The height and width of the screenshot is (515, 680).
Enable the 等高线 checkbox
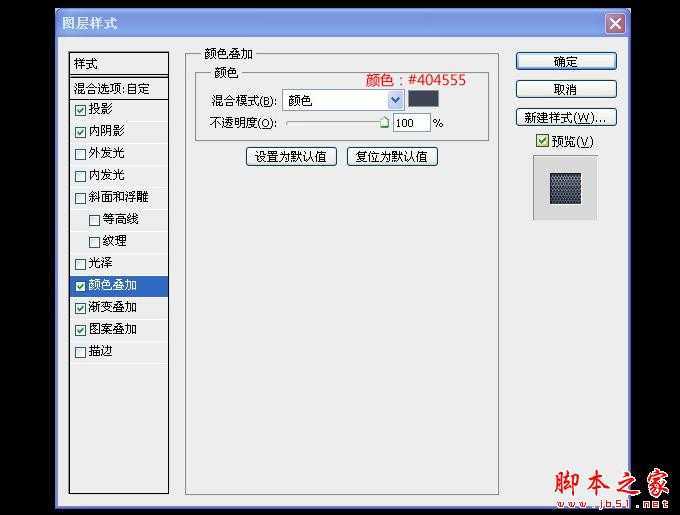(94, 221)
